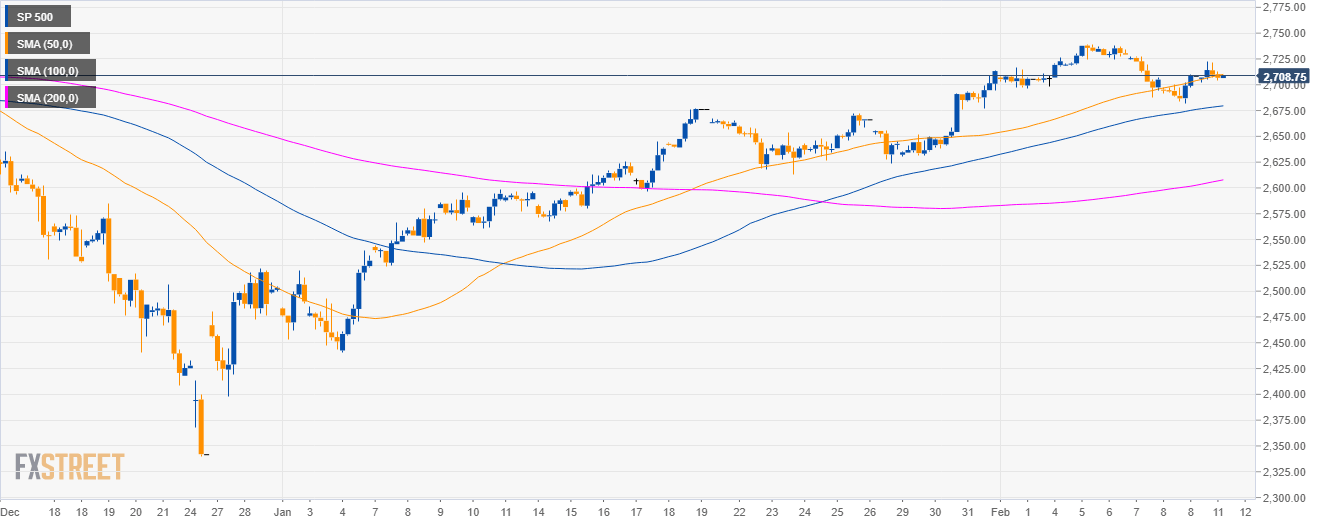Image resolution: width=1326 pixels, height=525 pixels.
Task: Click the Jan label on the date axis
Action: [x=285, y=511]
